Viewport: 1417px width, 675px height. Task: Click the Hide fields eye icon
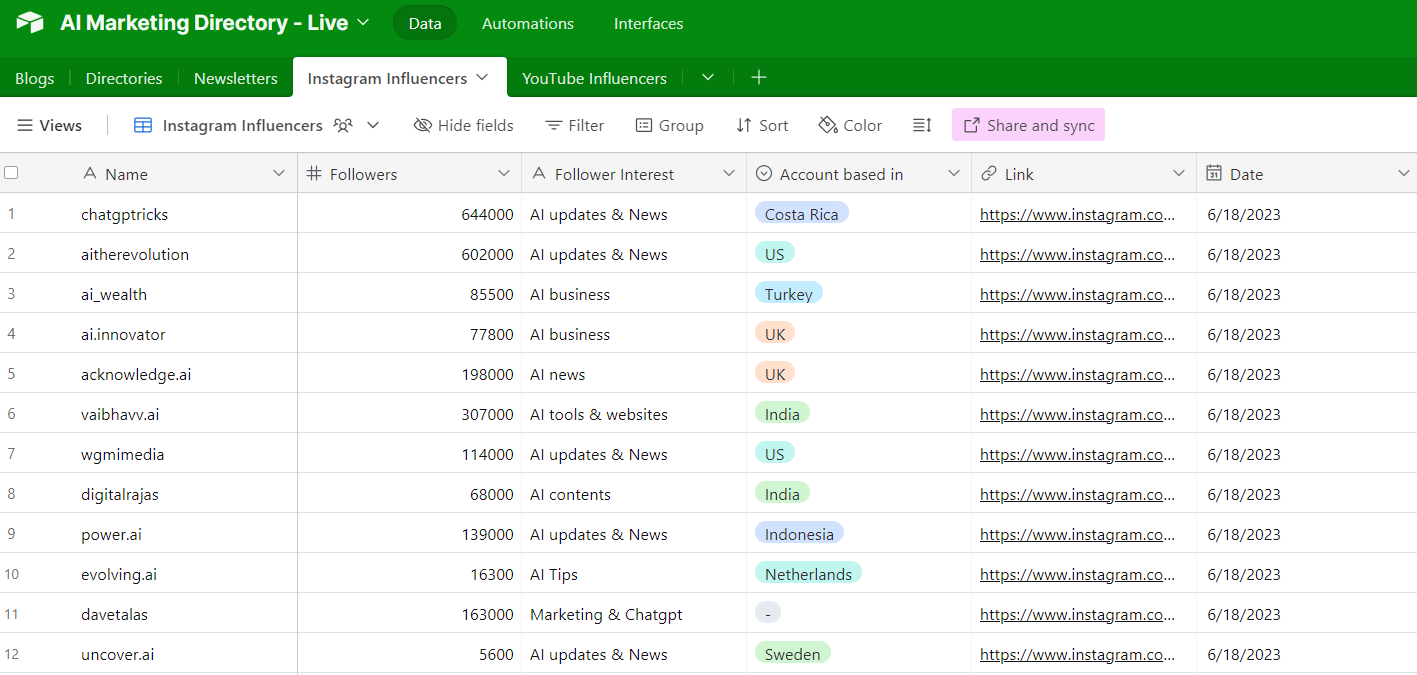423,125
